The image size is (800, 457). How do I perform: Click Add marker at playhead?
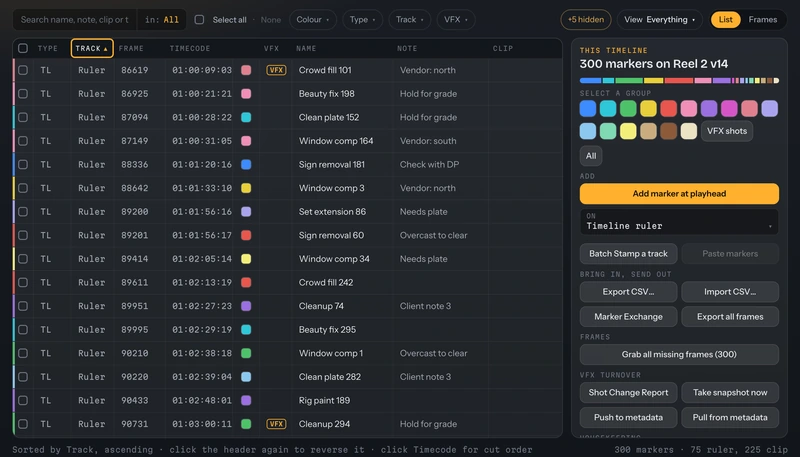click(679, 194)
